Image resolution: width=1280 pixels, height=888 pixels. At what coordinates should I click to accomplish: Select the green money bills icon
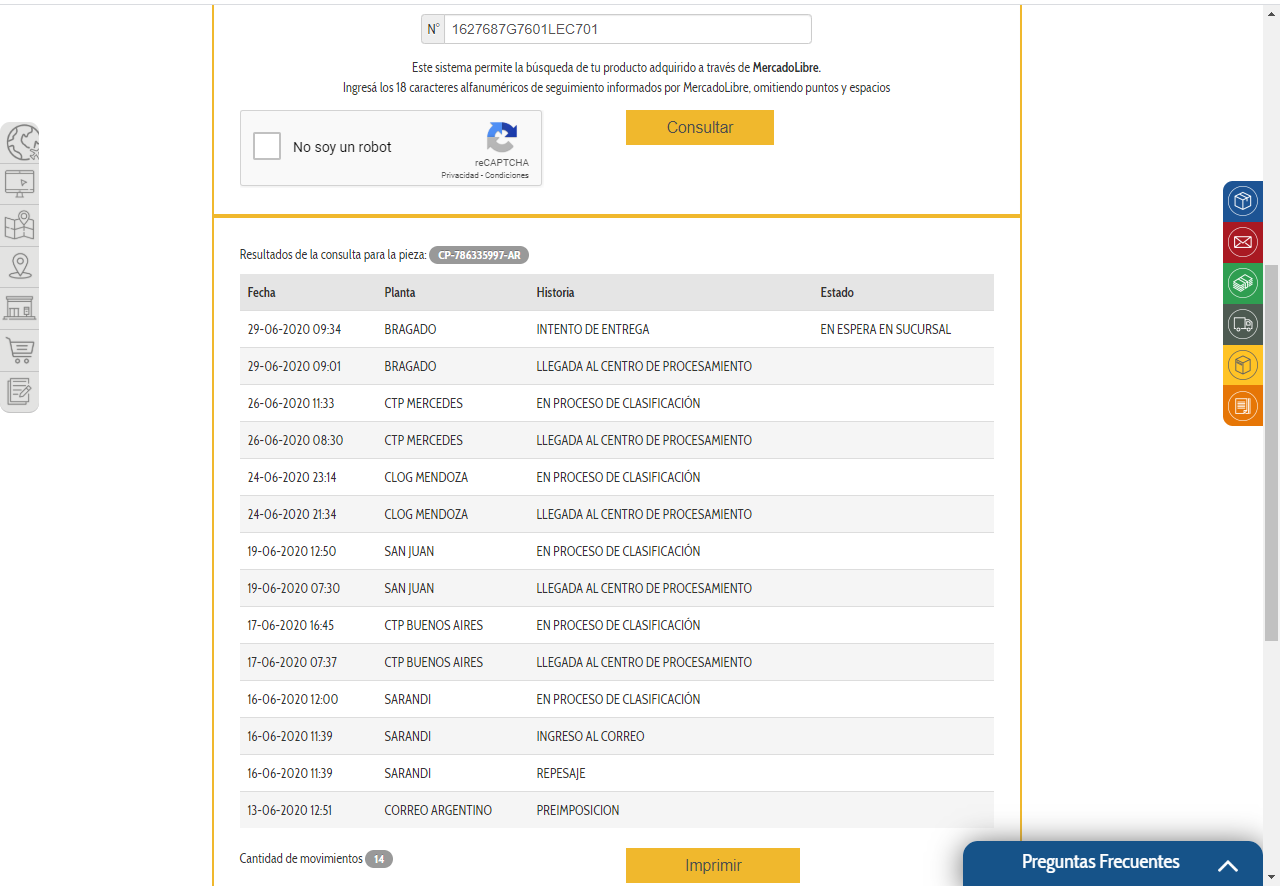(x=1242, y=283)
